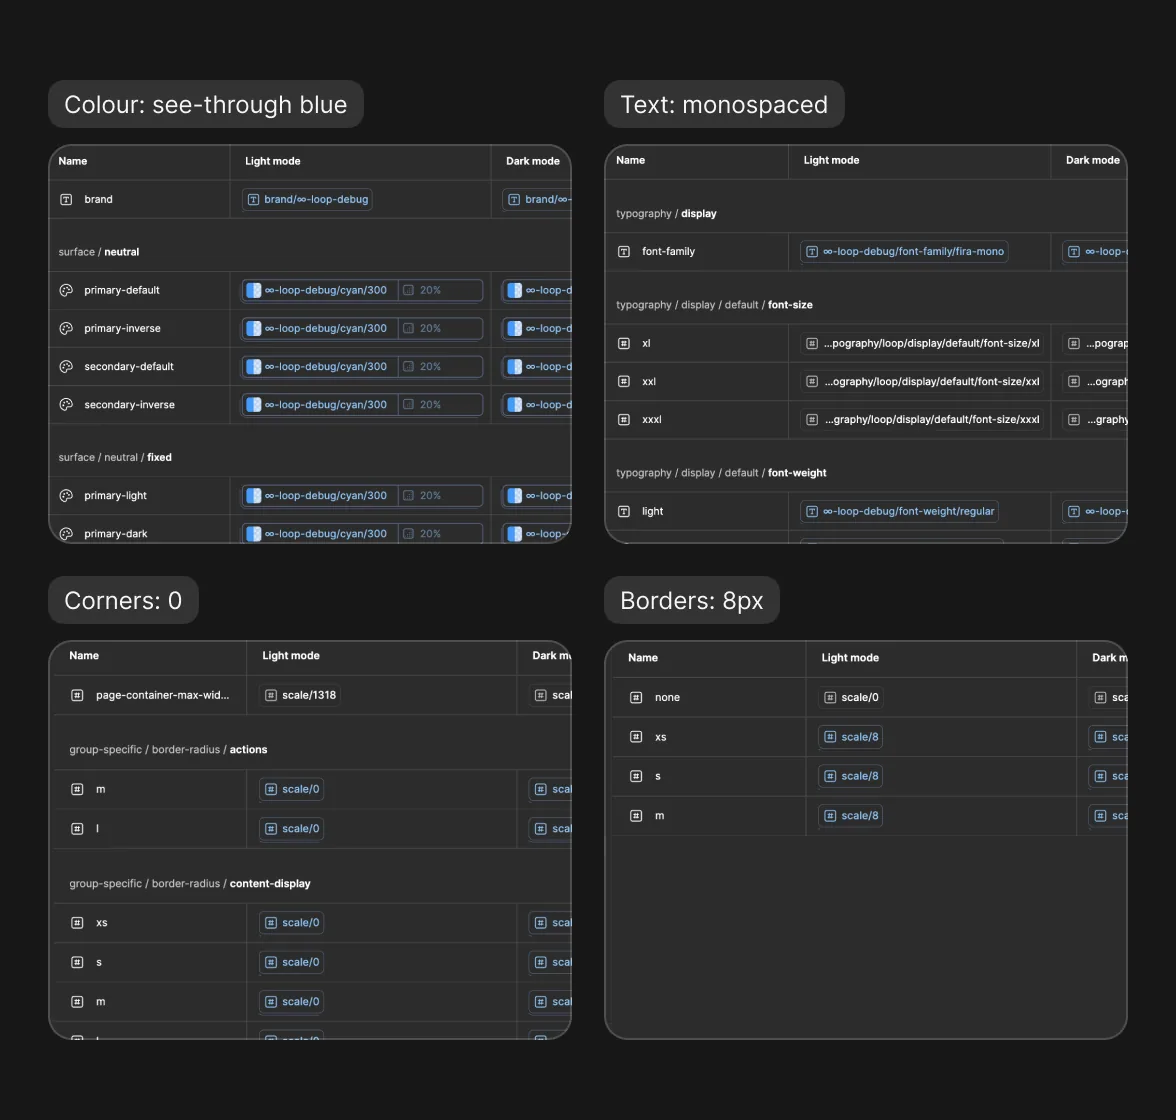Click the ...graphy/loop/display/default/font-size/xxxl value
Screen dimensions: 1176x1120
click(922, 419)
